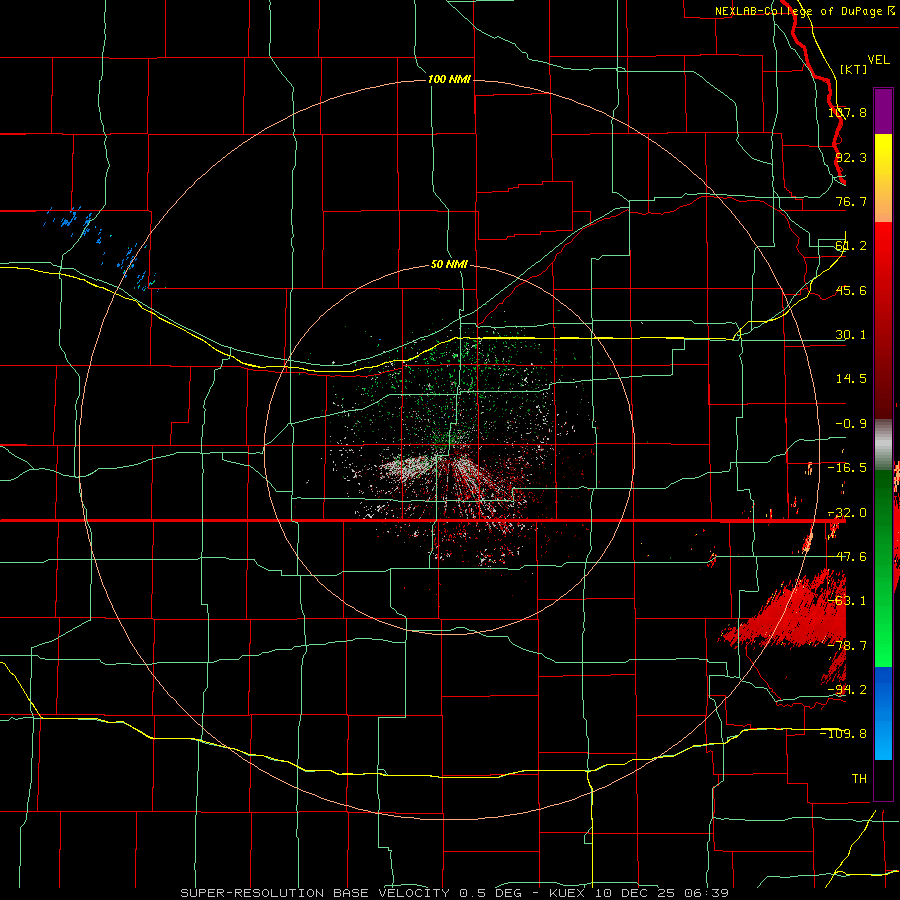Select the -0.9 velocity scale value
This screenshot has width=900, height=900.
tap(851, 424)
